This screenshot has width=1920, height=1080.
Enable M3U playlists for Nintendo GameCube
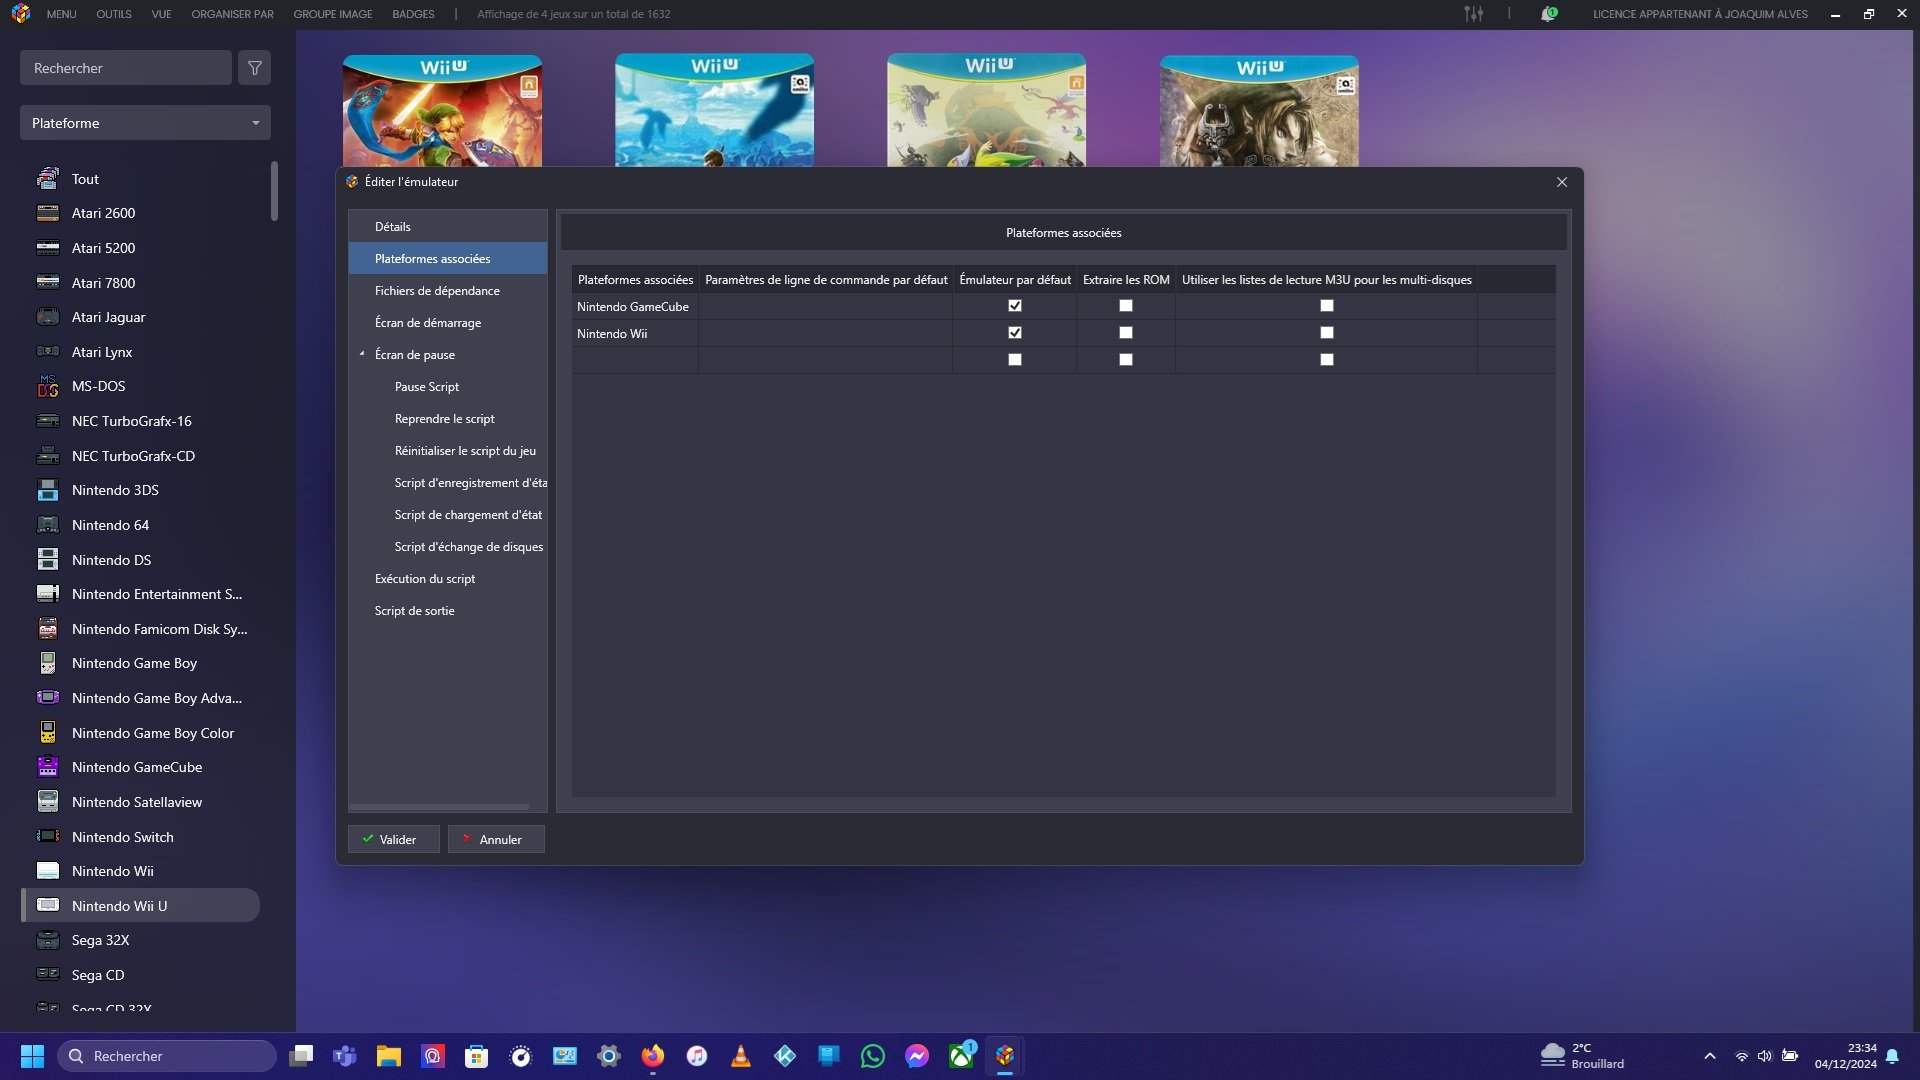1327,306
